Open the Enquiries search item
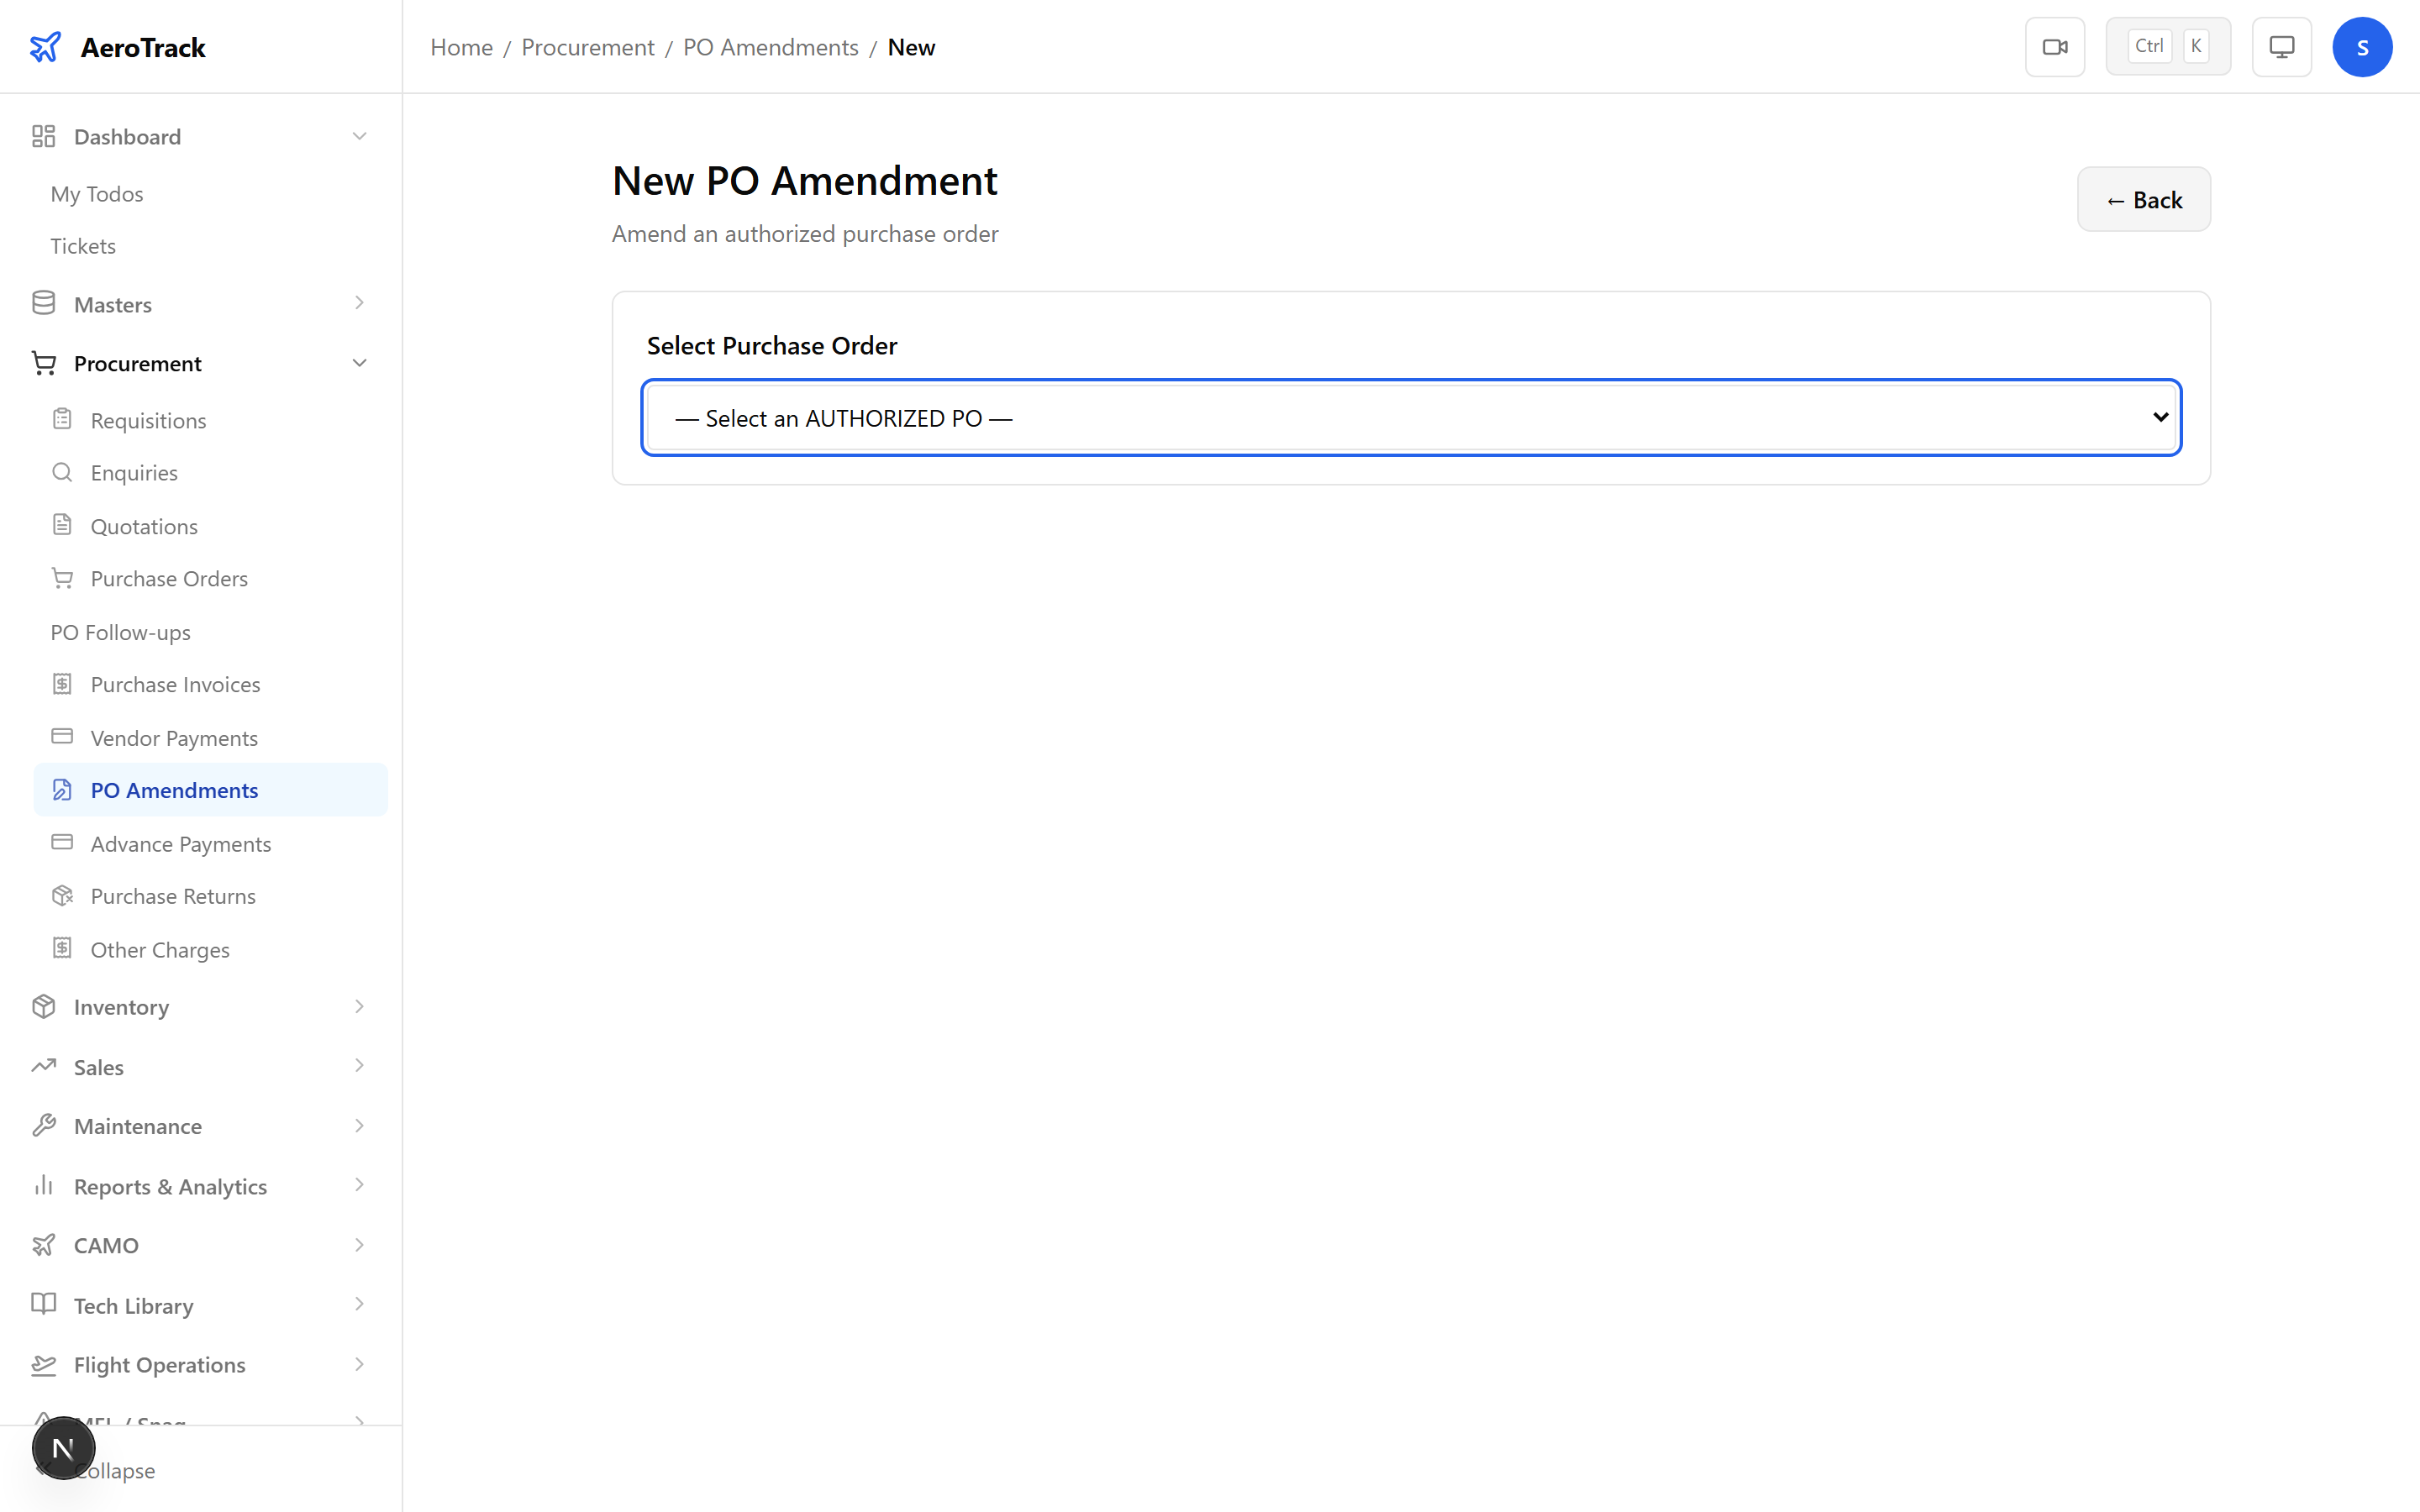2420x1512 pixels. point(133,472)
